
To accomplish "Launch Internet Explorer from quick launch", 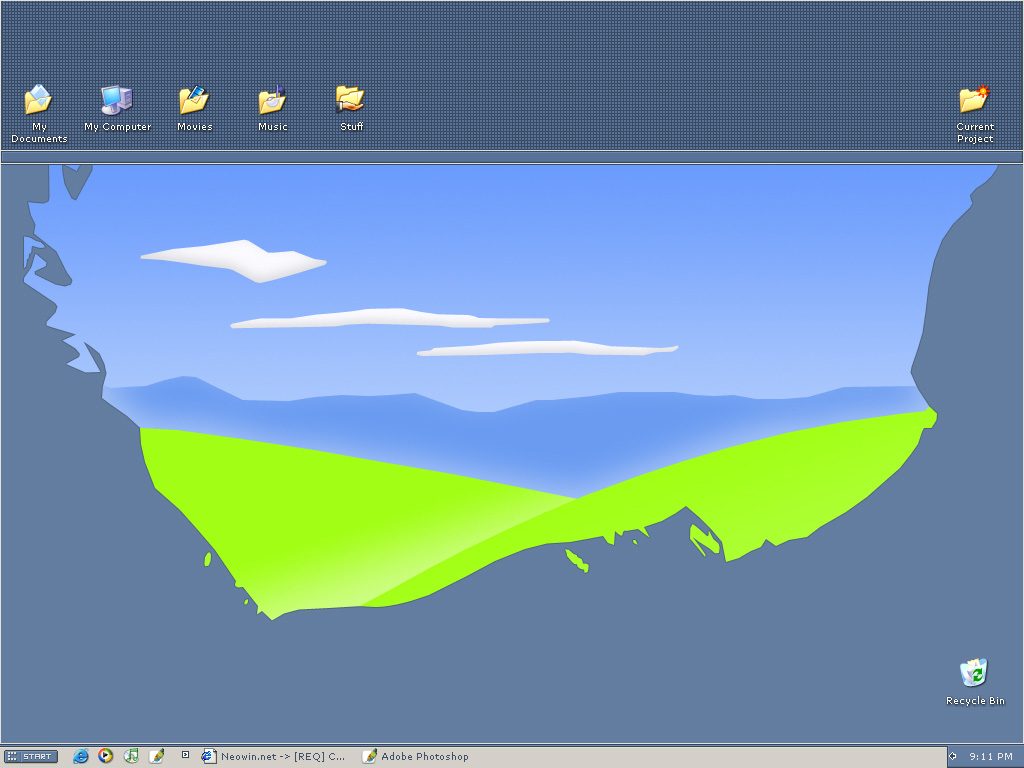I will click(x=81, y=756).
